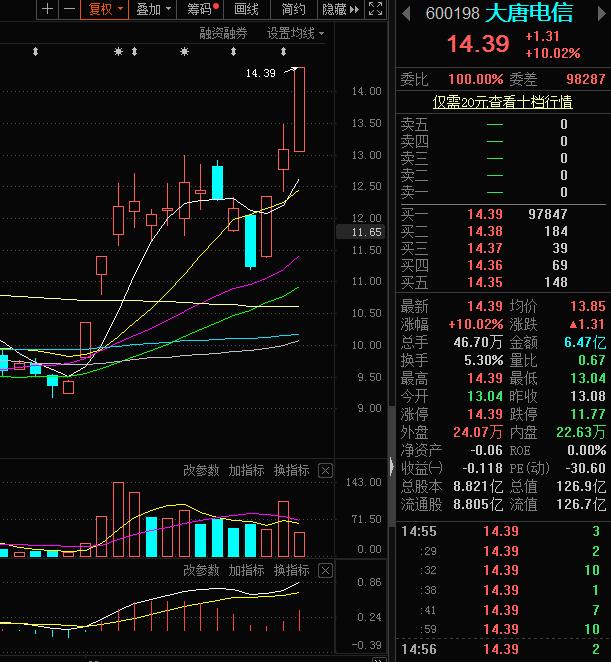
Task: Click 加指标 in the volume panel
Action: [x=246, y=470]
